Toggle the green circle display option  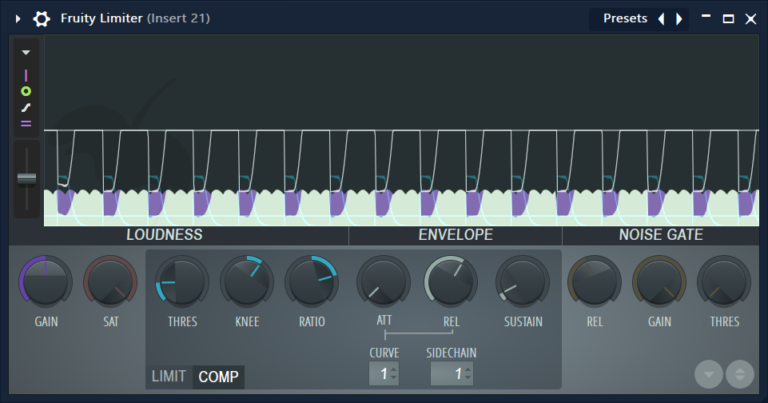click(26, 91)
